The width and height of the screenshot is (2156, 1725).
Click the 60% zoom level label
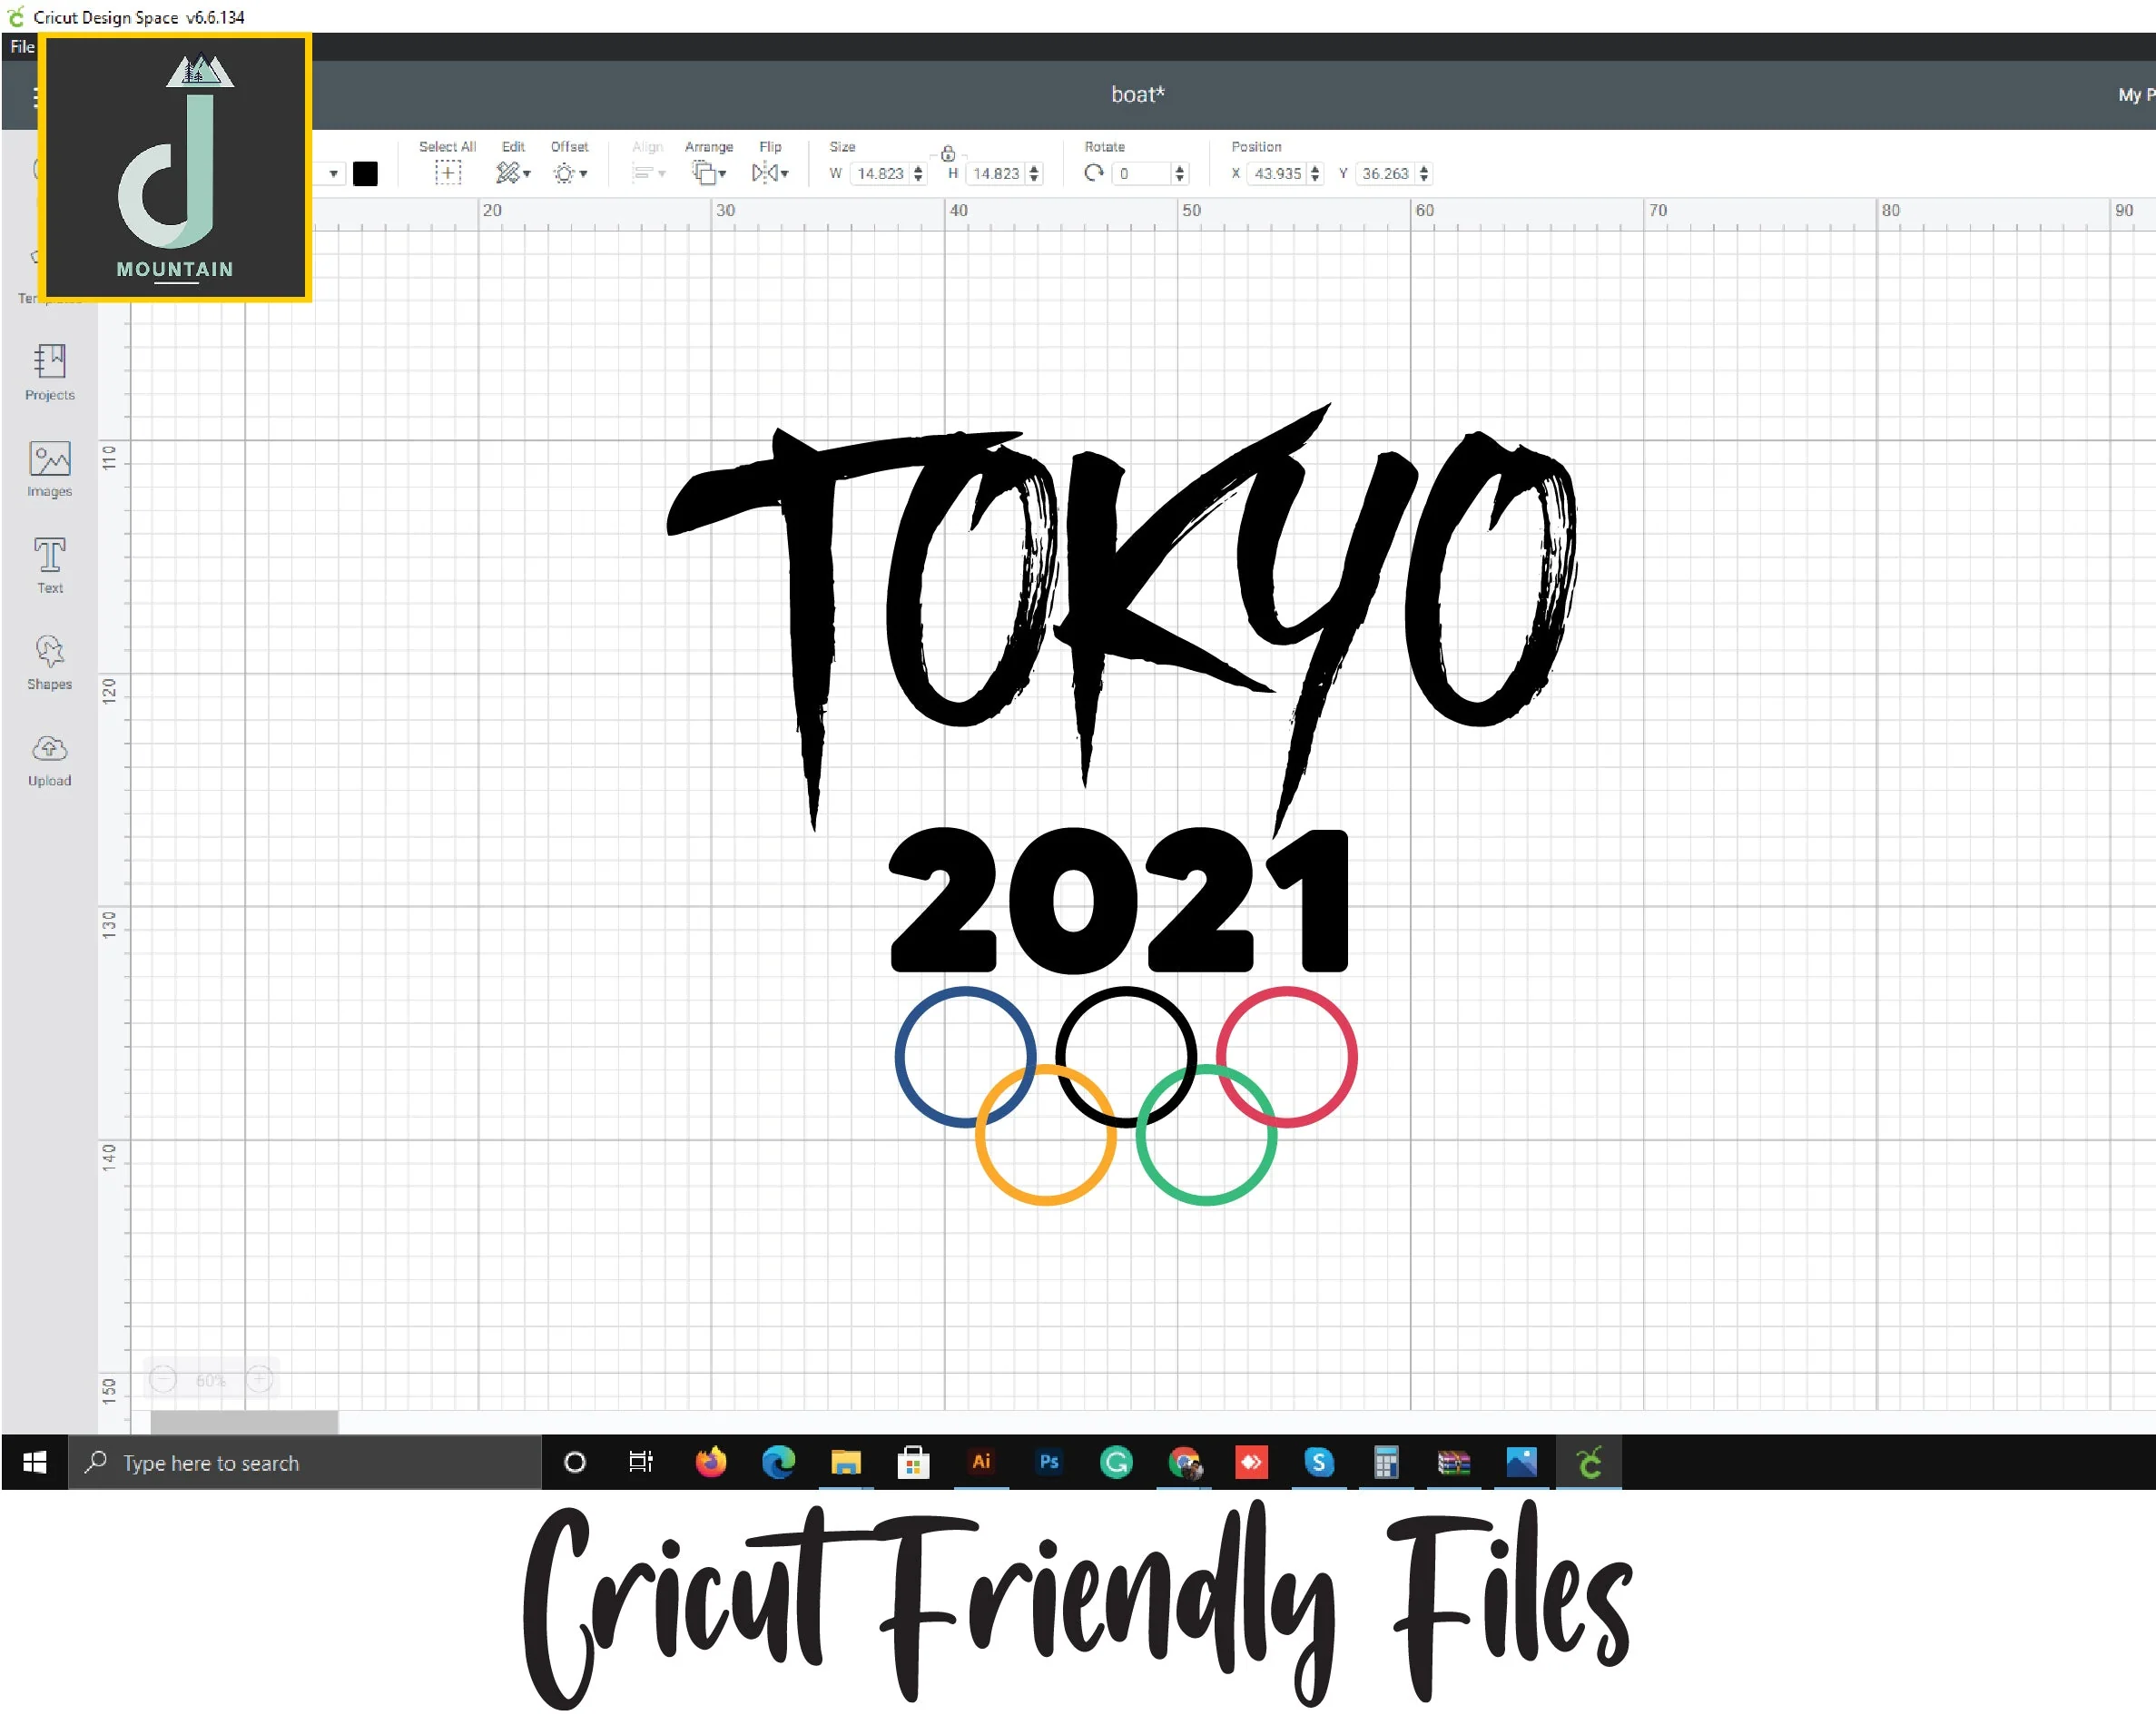coord(211,1381)
